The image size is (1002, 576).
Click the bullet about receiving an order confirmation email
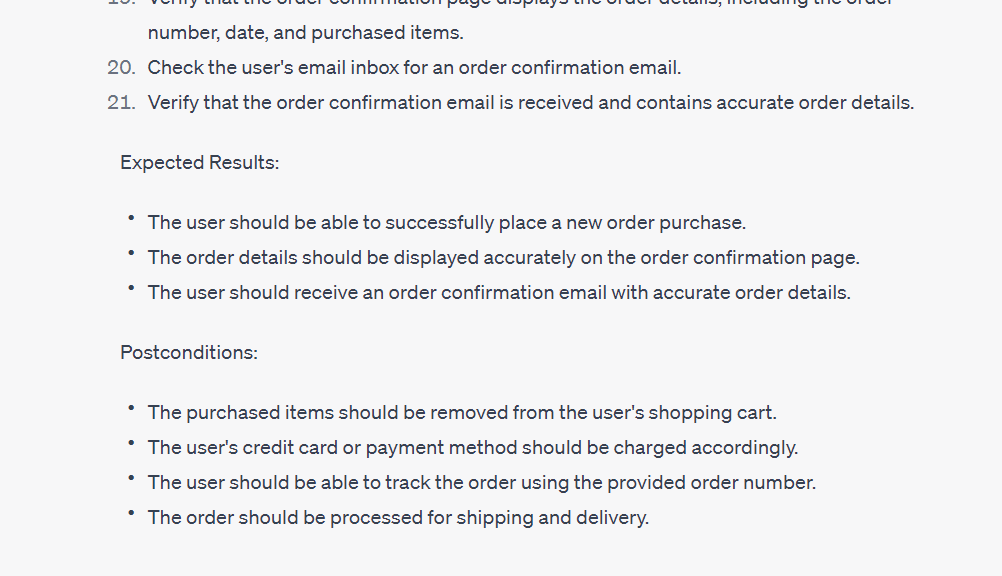click(499, 292)
